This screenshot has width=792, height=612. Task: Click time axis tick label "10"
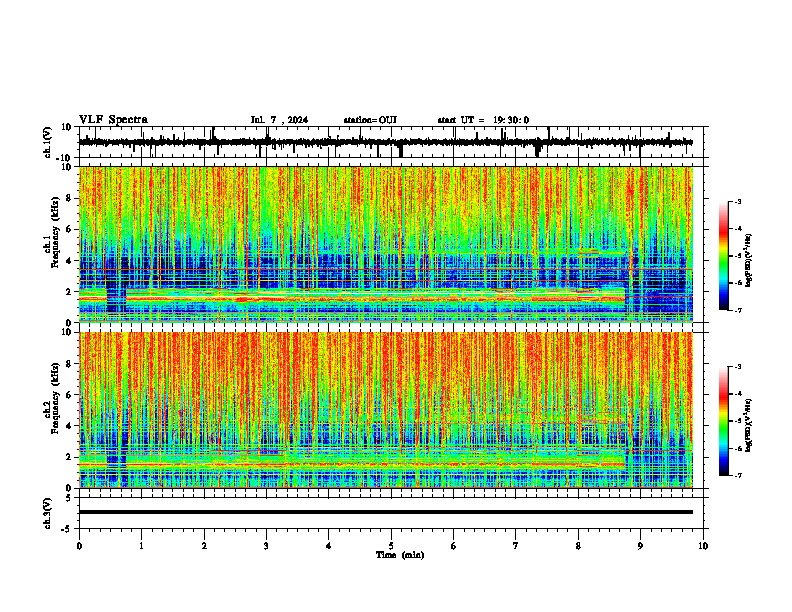(703, 546)
